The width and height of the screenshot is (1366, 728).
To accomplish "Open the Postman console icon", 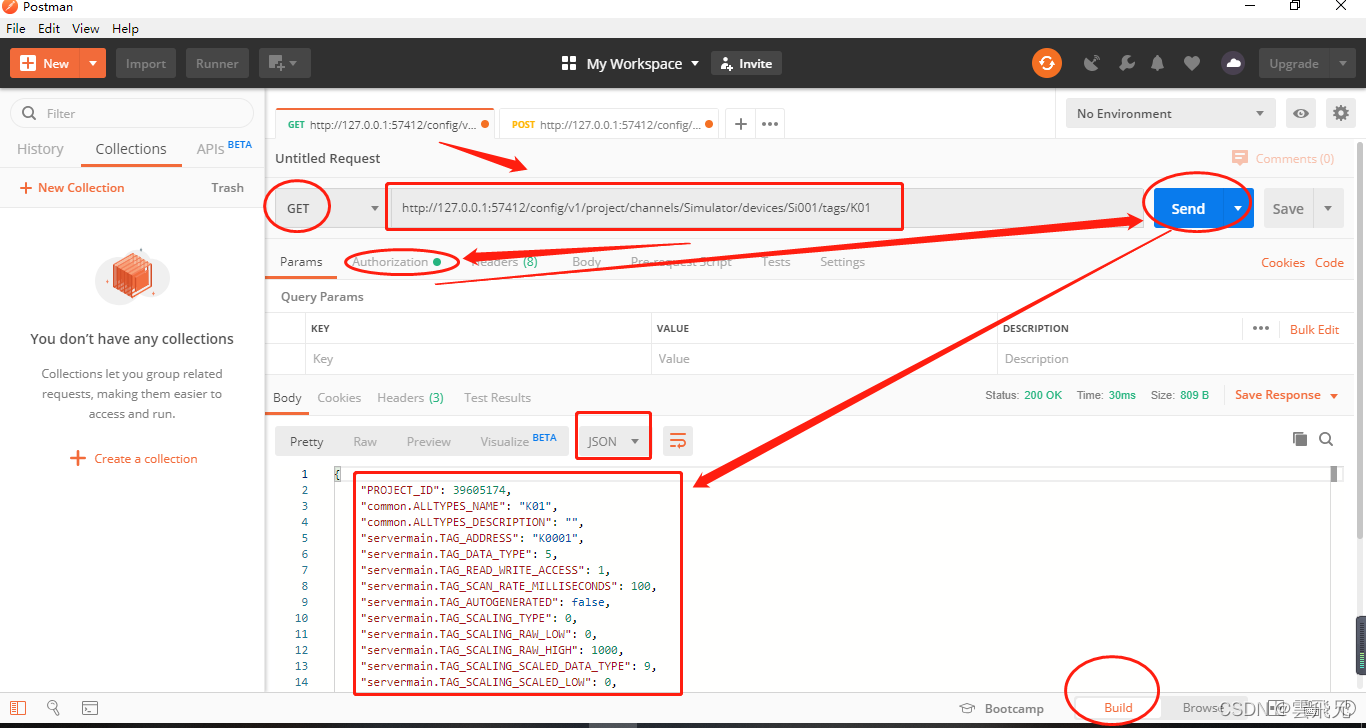I will [90, 708].
